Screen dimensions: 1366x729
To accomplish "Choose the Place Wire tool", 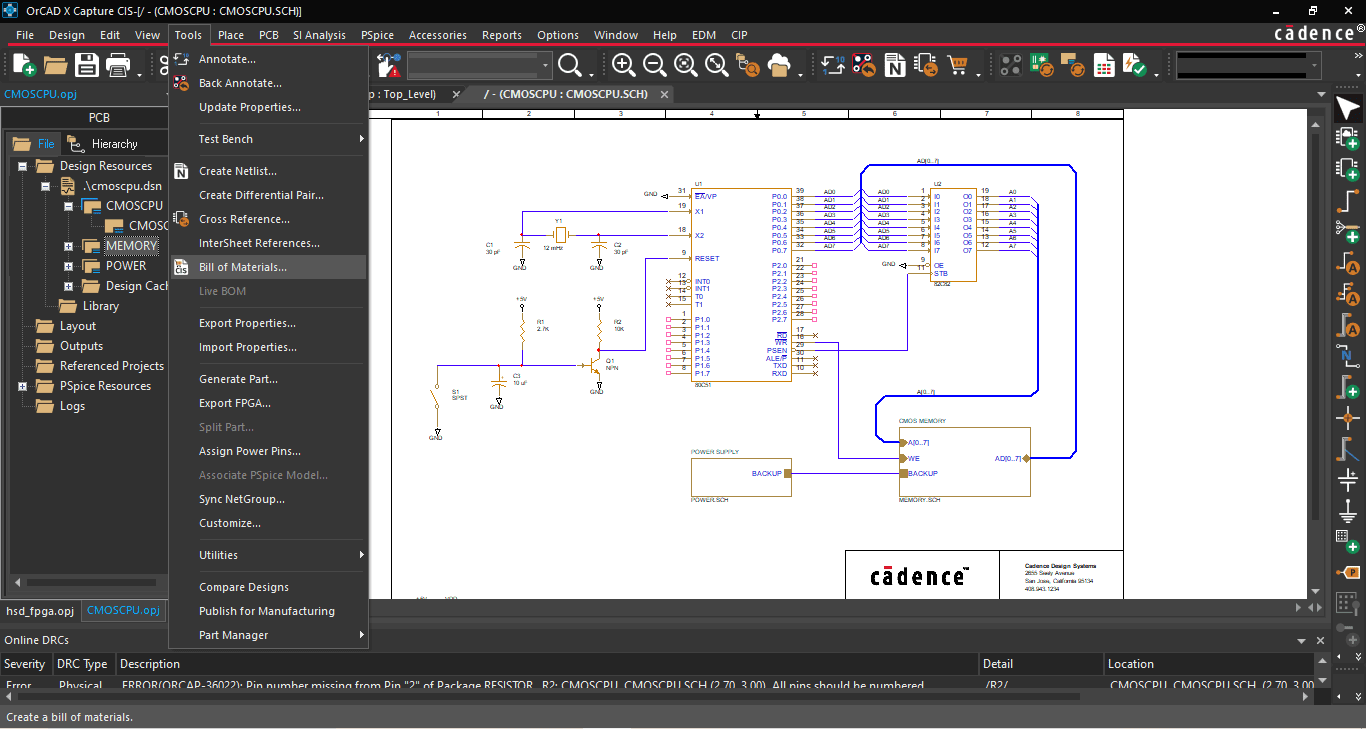I will [1348, 199].
